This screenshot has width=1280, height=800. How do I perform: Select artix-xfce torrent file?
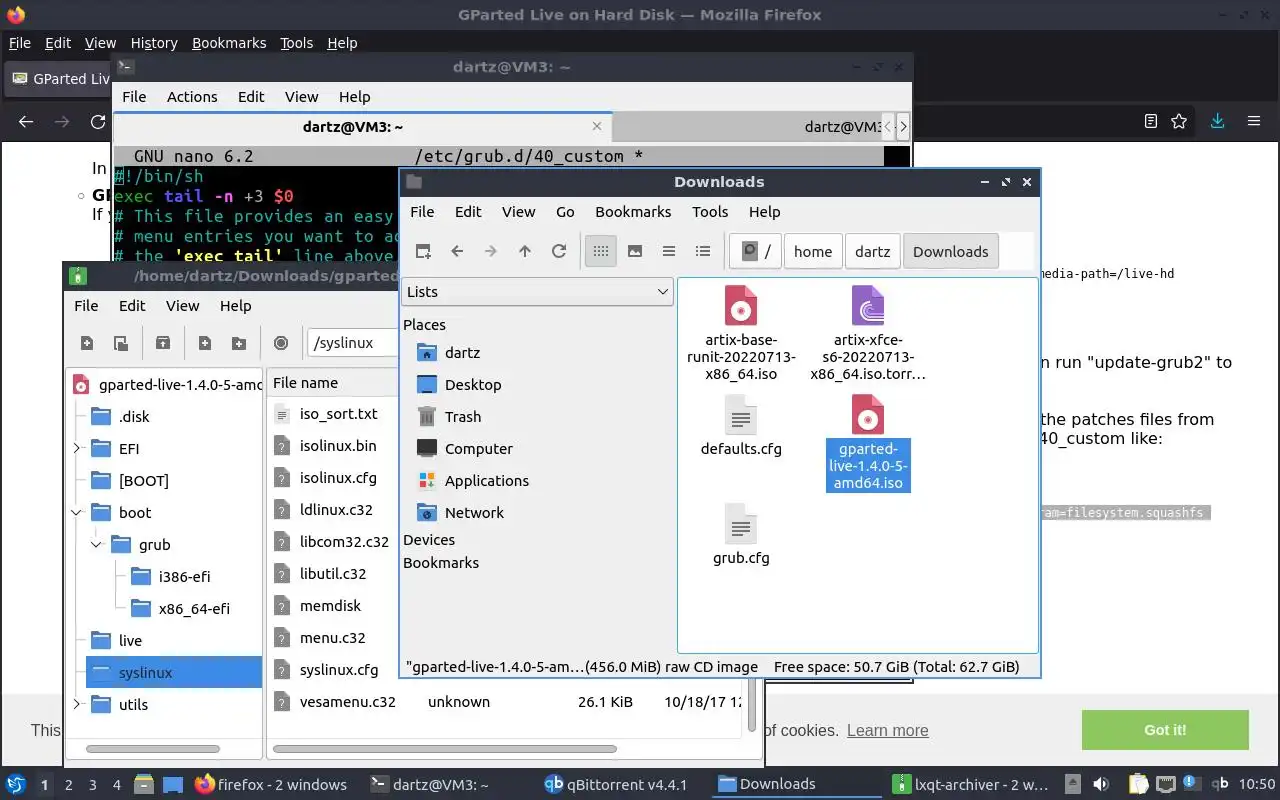(868, 335)
